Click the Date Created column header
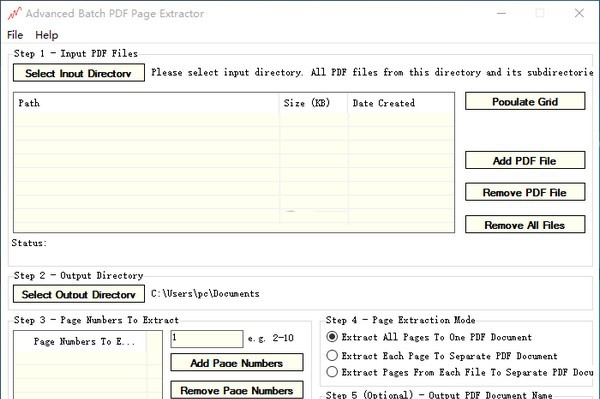The width and height of the screenshot is (600, 399). [x=401, y=103]
